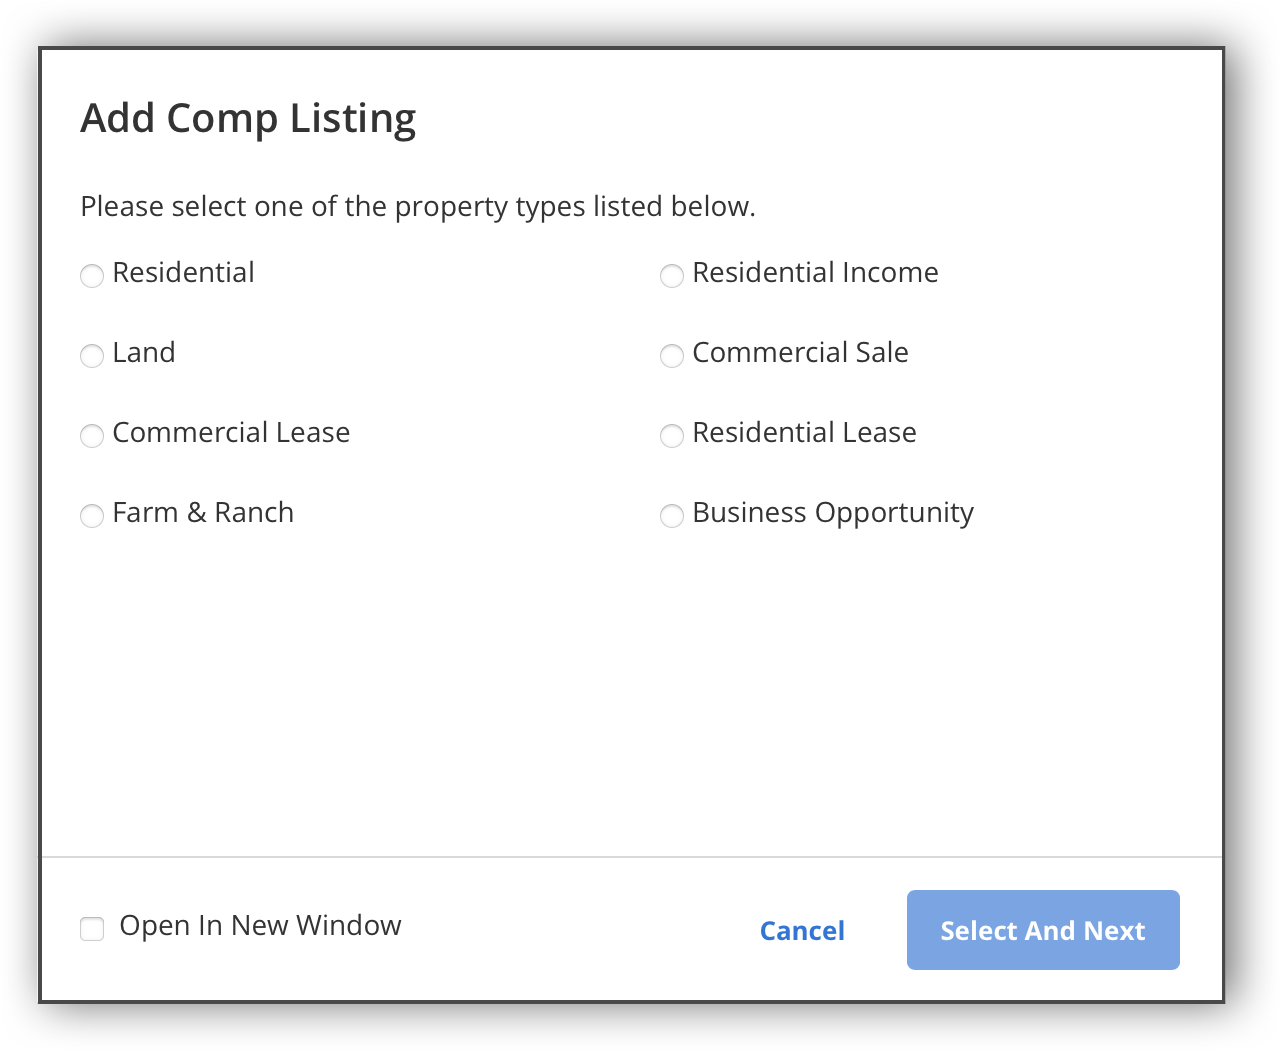This screenshot has width=1280, height=1050.
Task: Select Business Opportunity radio button
Action: click(x=671, y=516)
